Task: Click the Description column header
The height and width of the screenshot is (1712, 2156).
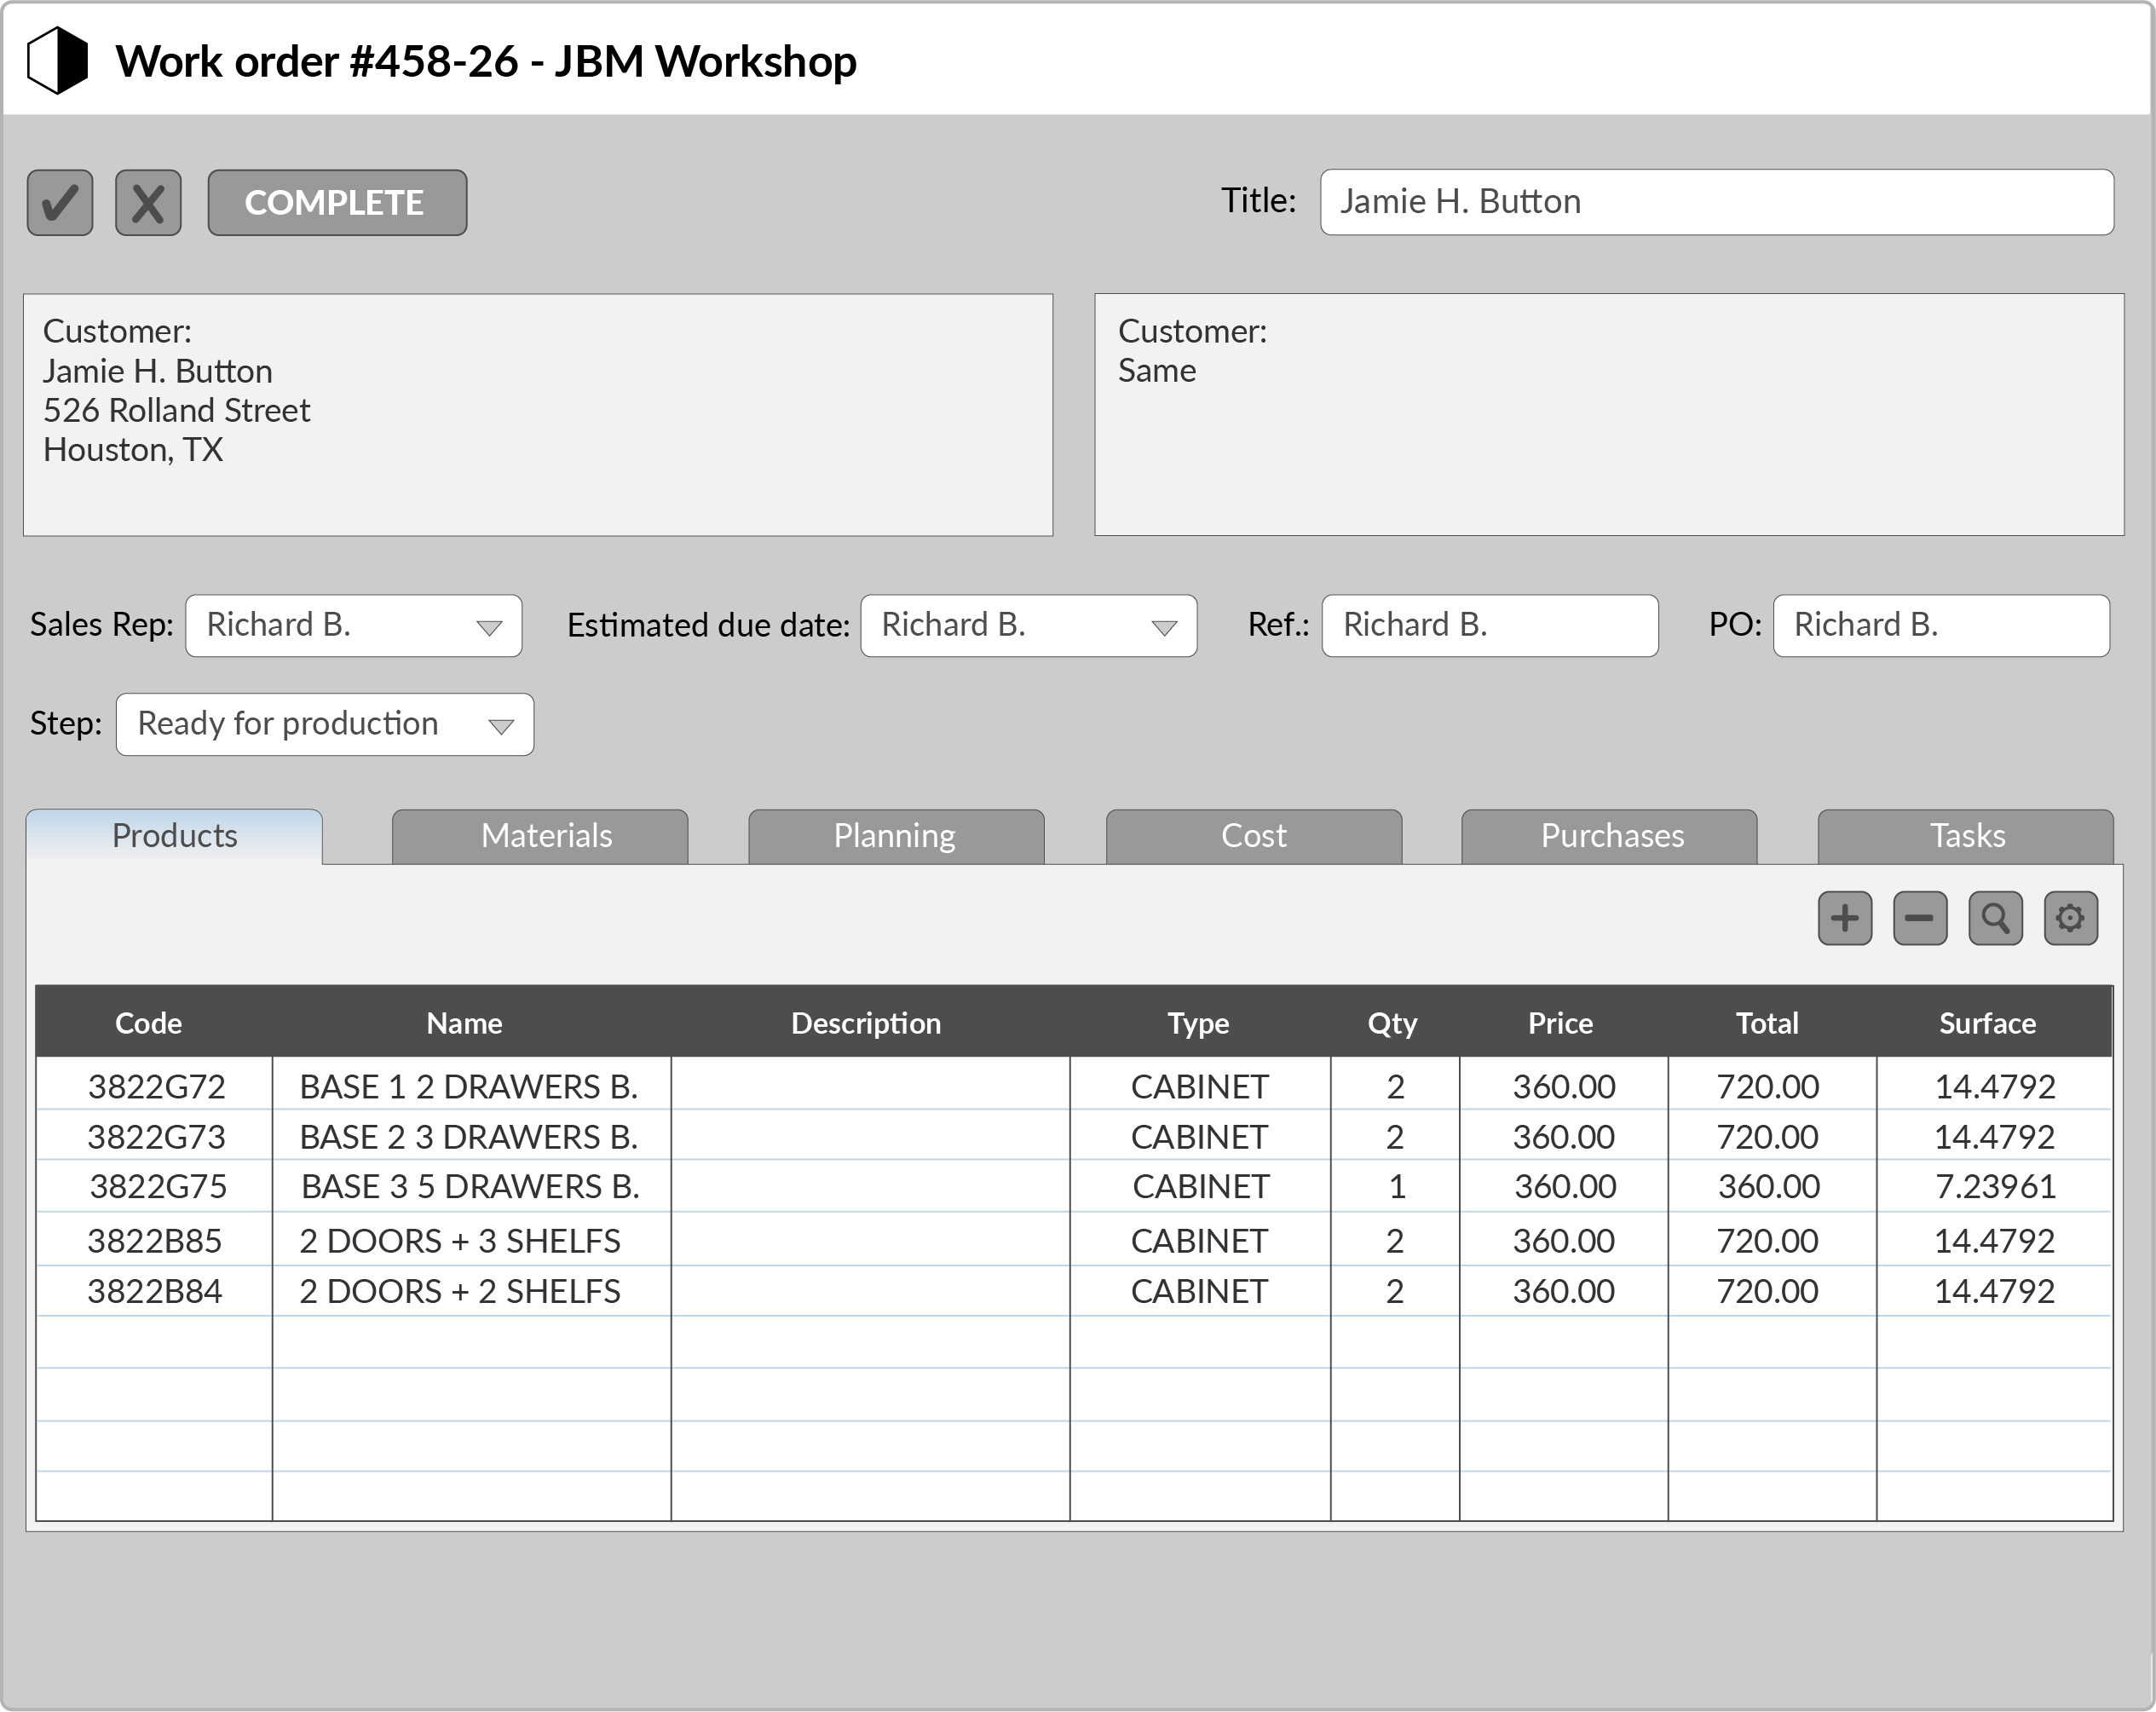Action: click(x=866, y=1023)
